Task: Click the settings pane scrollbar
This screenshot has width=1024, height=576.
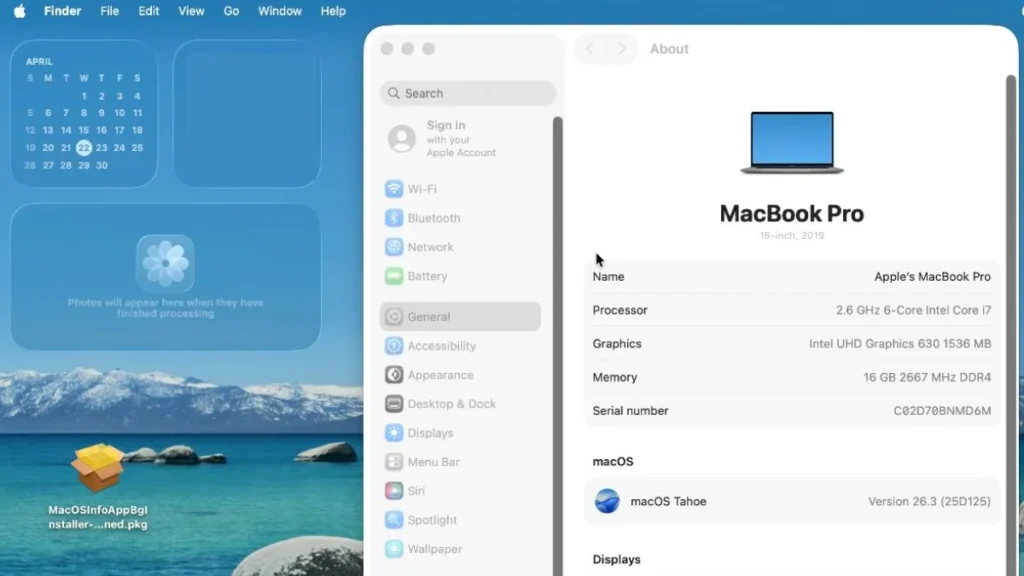Action: [x=1011, y=200]
